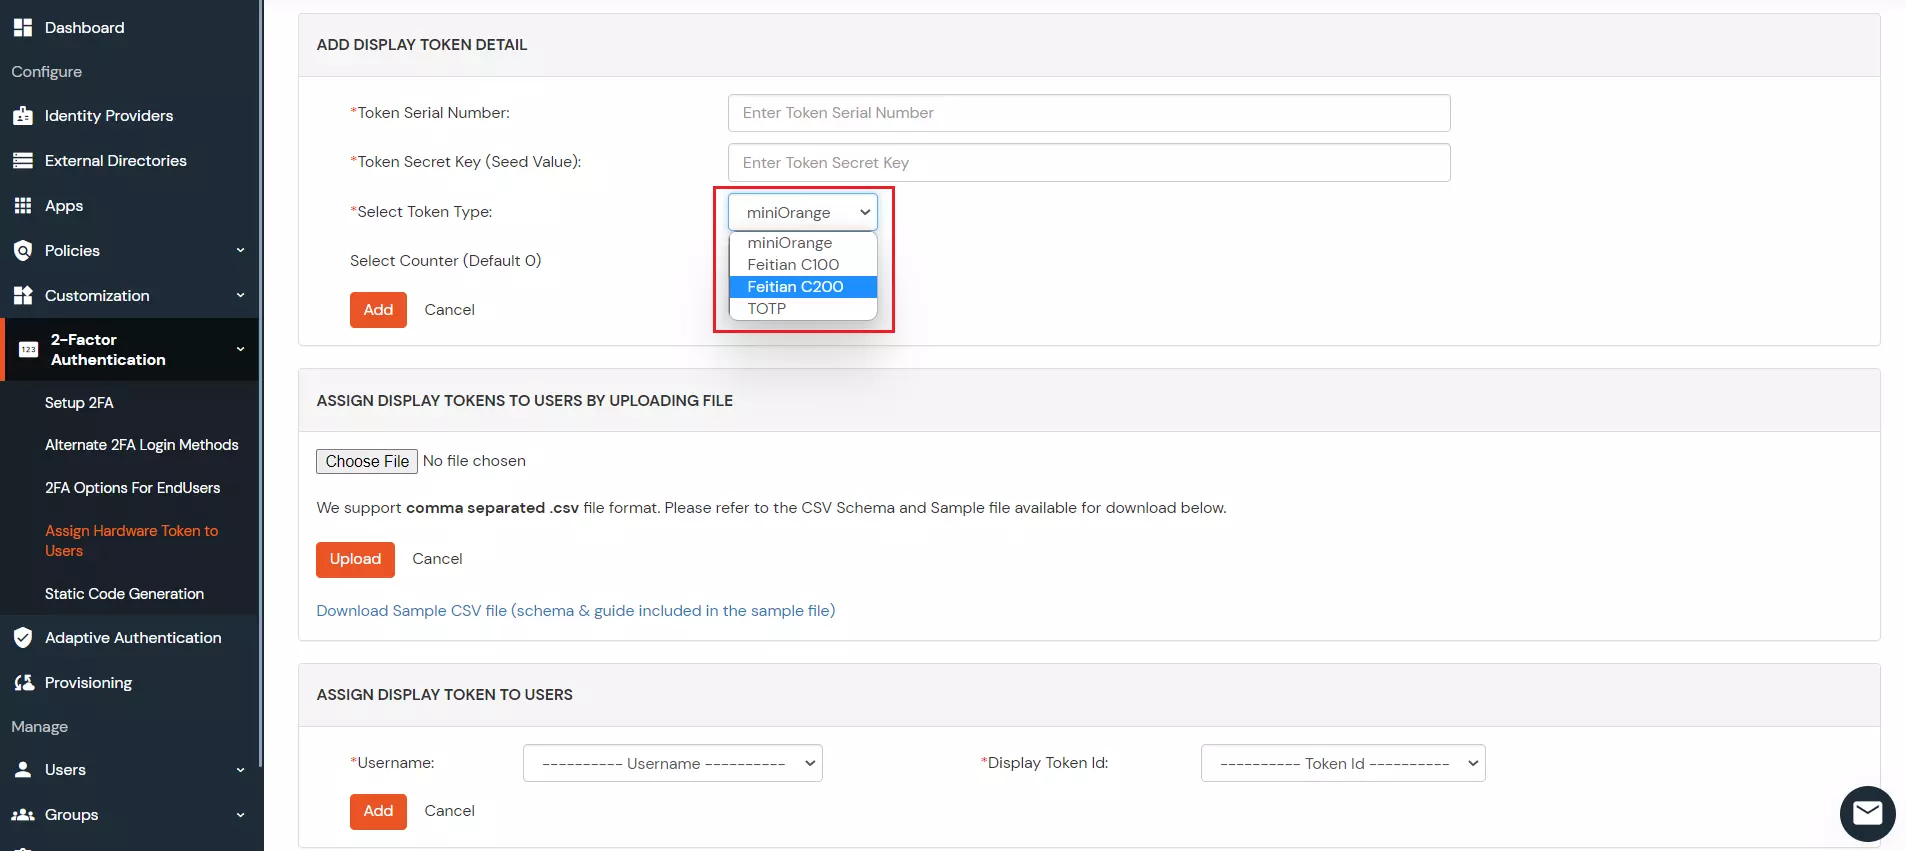Expand the Customization submenu chevron
The width and height of the screenshot is (1906, 851).
(x=240, y=296)
